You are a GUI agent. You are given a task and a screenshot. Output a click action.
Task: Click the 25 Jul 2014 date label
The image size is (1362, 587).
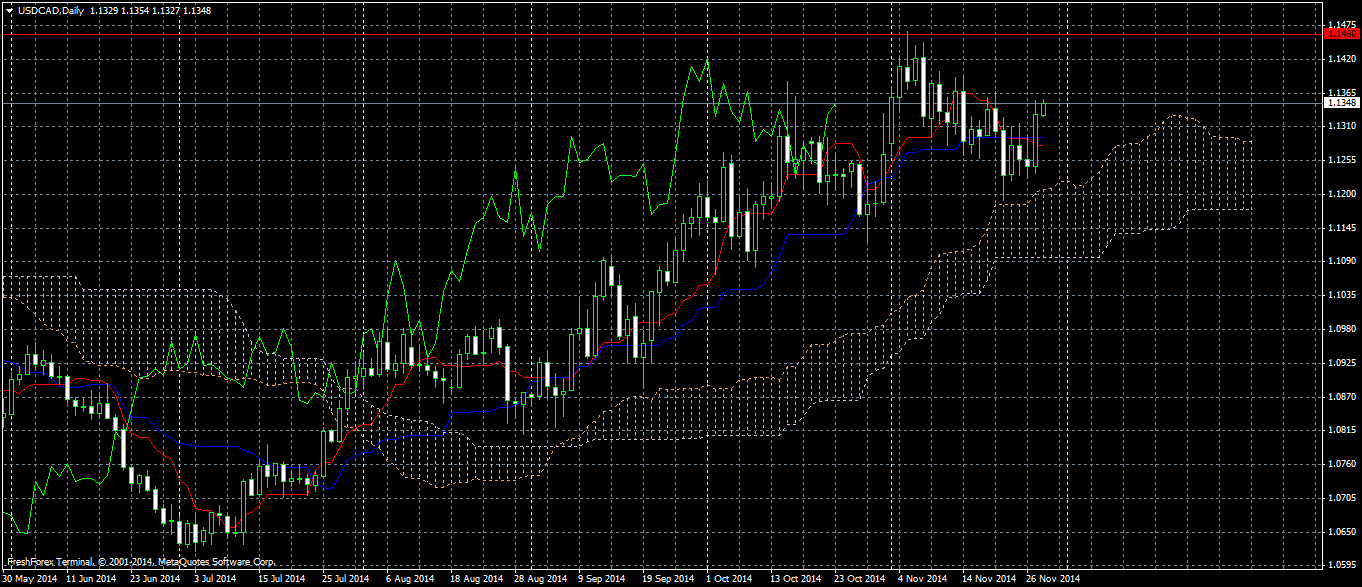[x=347, y=579]
